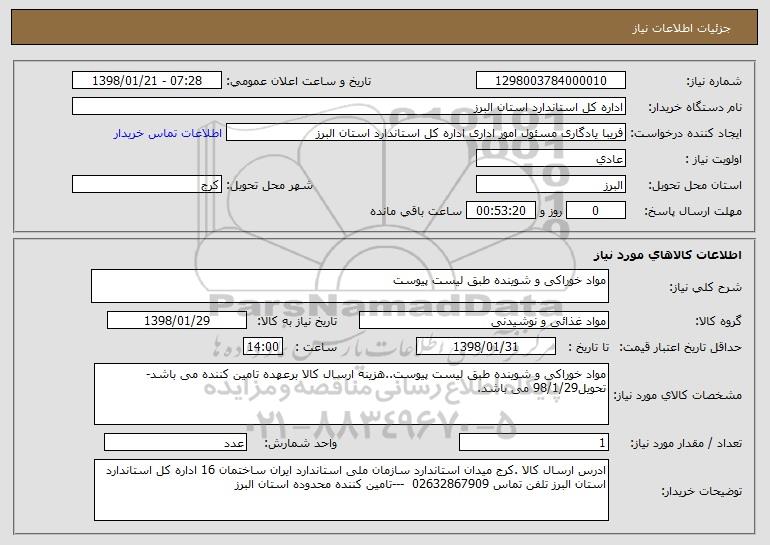
Task: Click the price validity date field 1398/01/31
Action: tap(486, 347)
